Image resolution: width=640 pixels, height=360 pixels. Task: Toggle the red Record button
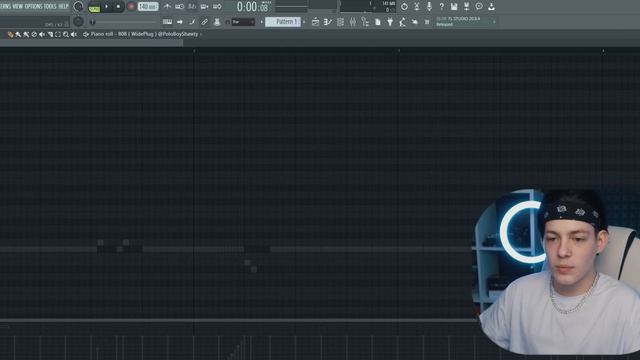point(131,7)
